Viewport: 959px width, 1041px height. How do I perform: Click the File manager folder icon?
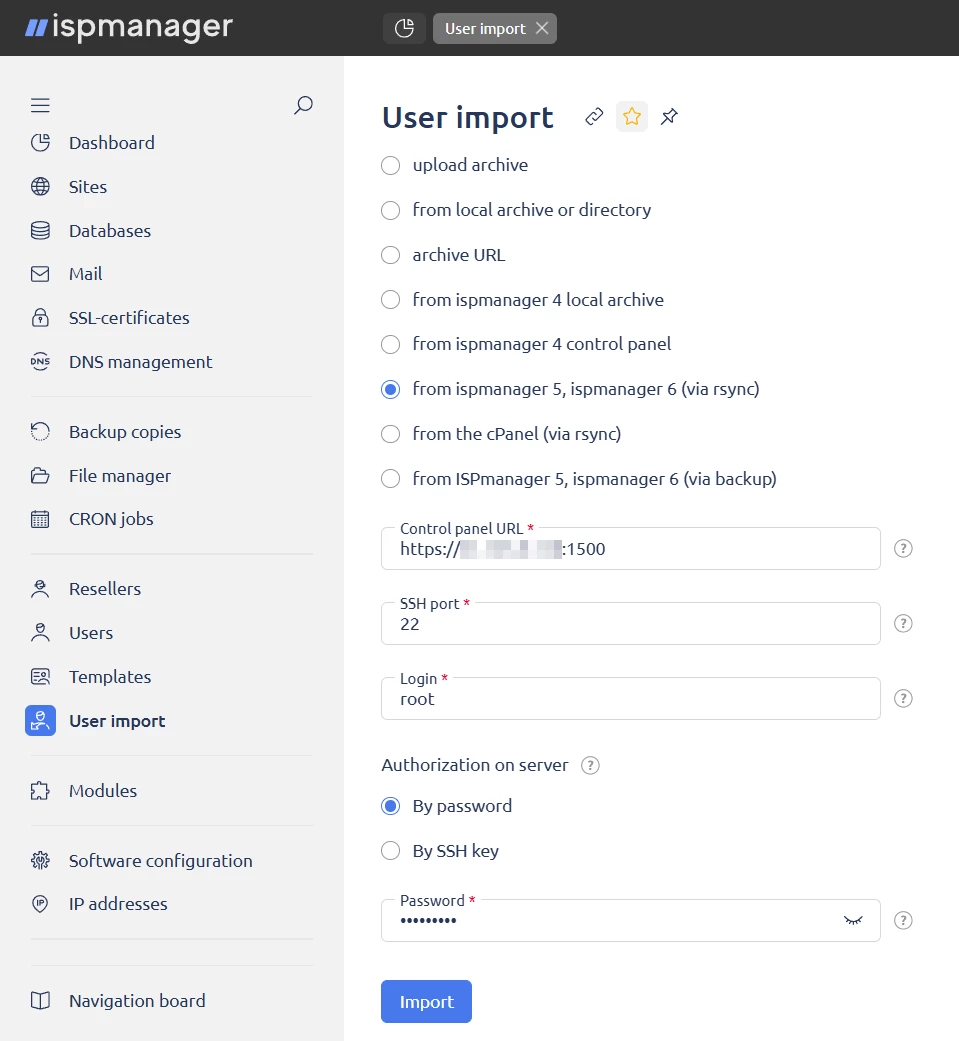[x=41, y=475]
